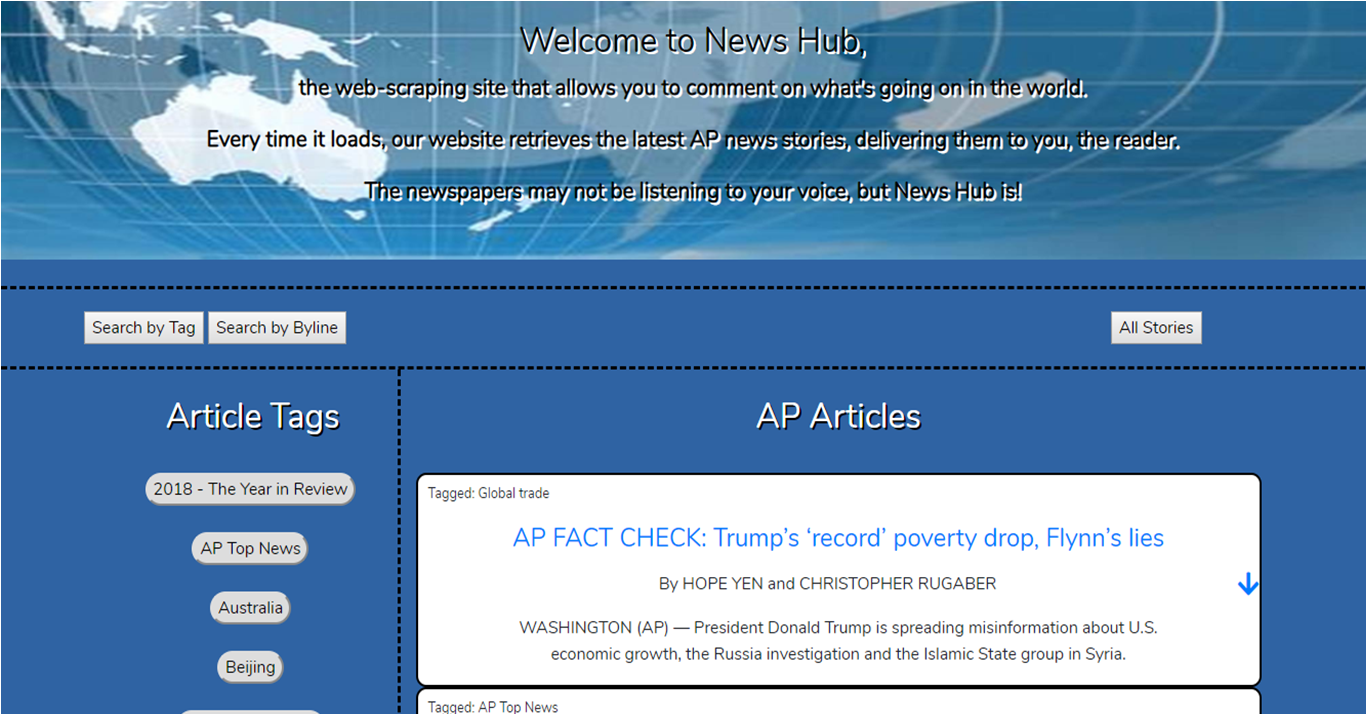
Task: Select the '2018 - The Year in Review' tag
Action: (250, 489)
